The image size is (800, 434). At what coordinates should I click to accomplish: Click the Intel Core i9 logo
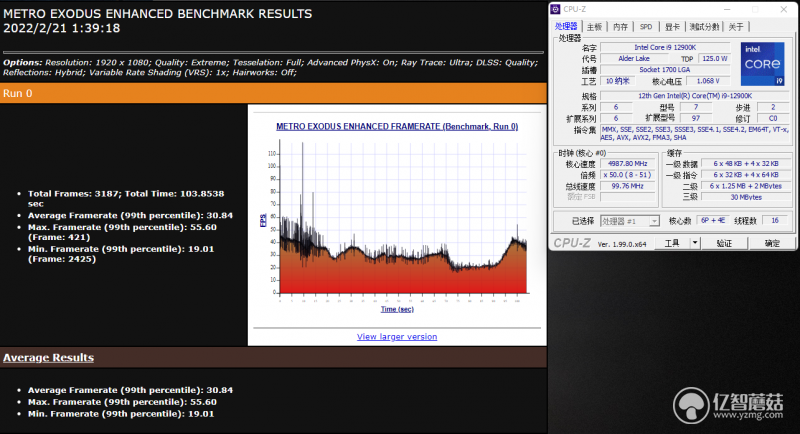(x=762, y=64)
